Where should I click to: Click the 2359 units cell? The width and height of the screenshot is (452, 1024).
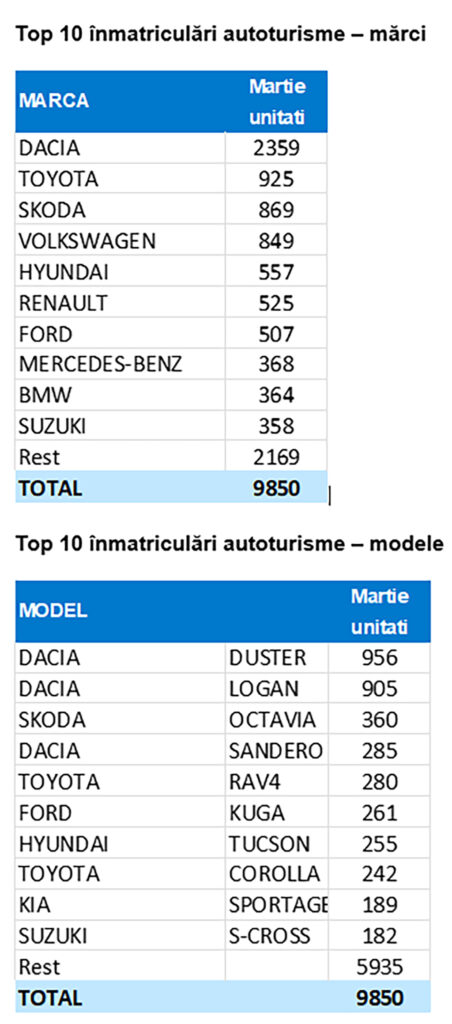(x=276, y=148)
